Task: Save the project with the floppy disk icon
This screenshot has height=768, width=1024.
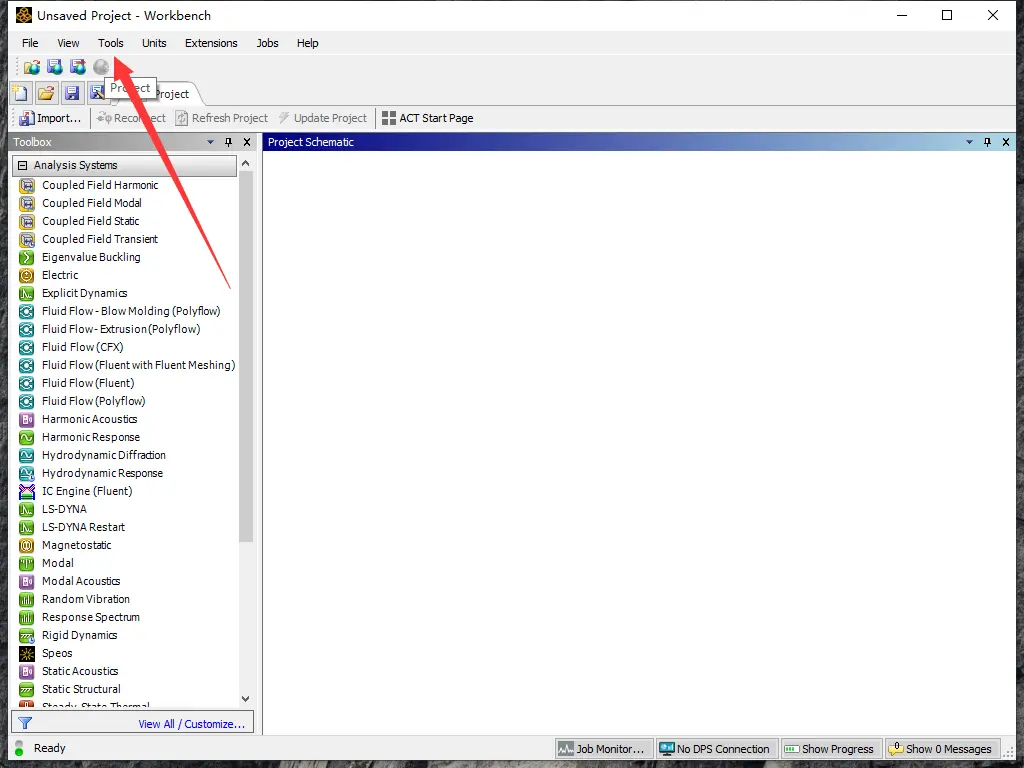Action: tap(72, 93)
